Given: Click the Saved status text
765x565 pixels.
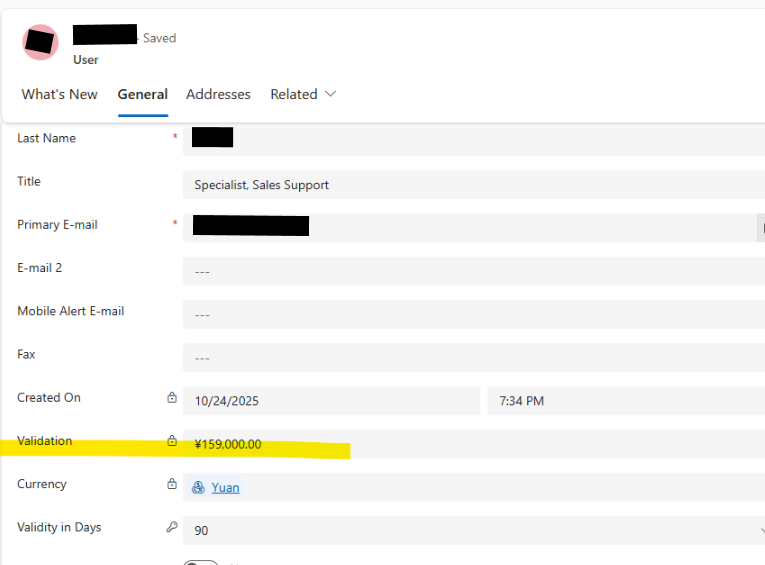Looking at the screenshot, I should [159, 38].
